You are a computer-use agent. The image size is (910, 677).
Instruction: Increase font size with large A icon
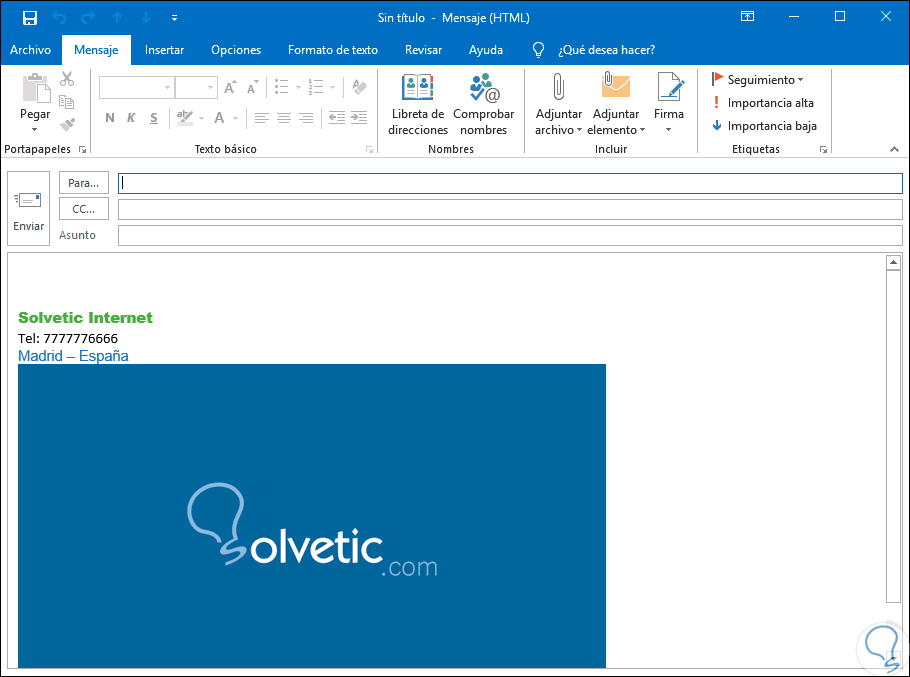coord(230,88)
